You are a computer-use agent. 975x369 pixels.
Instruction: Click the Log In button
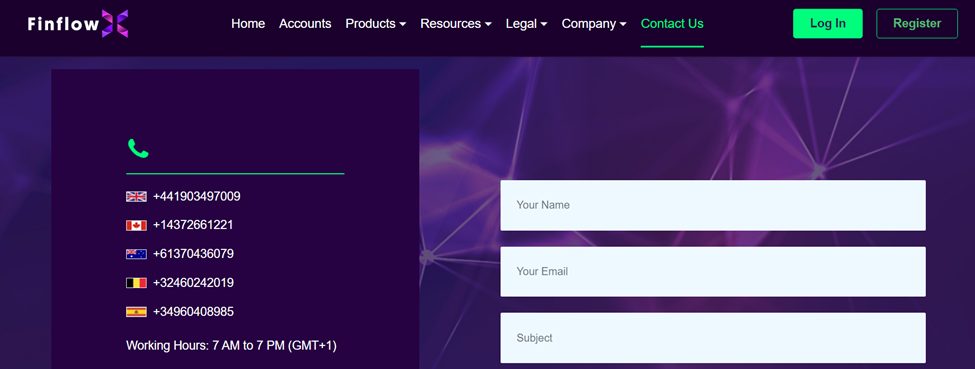pos(828,24)
